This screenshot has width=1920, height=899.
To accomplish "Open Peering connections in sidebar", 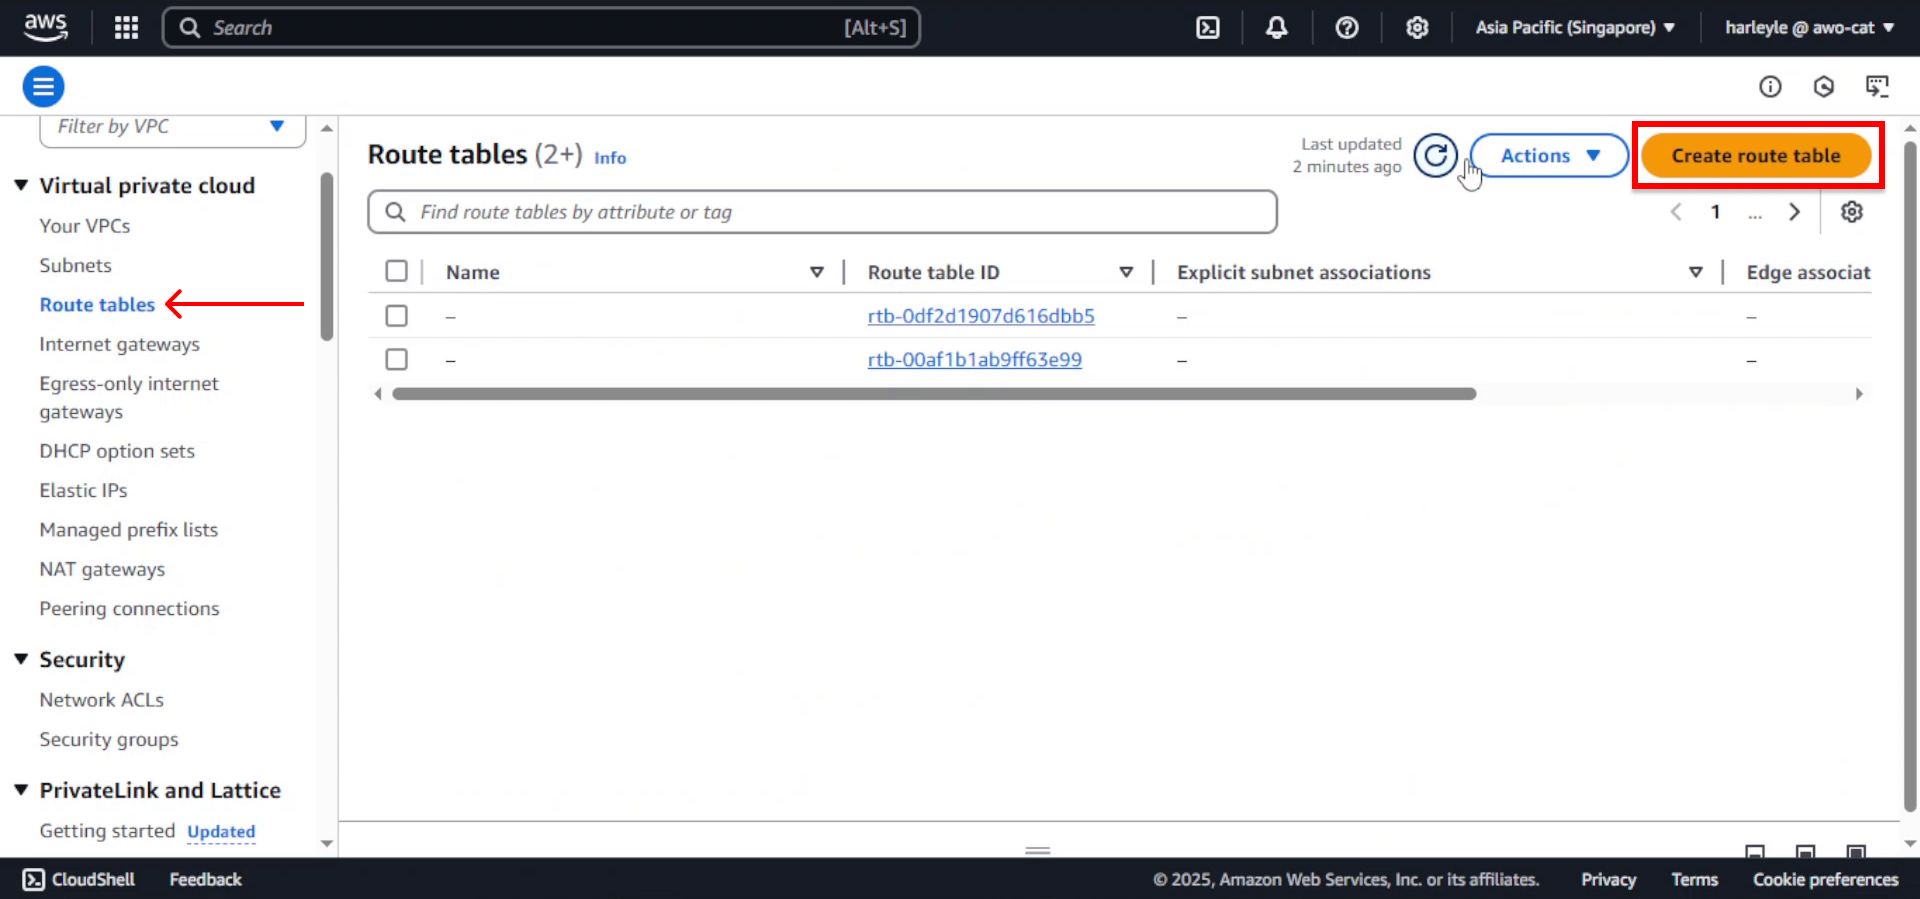I will (129, 609).
